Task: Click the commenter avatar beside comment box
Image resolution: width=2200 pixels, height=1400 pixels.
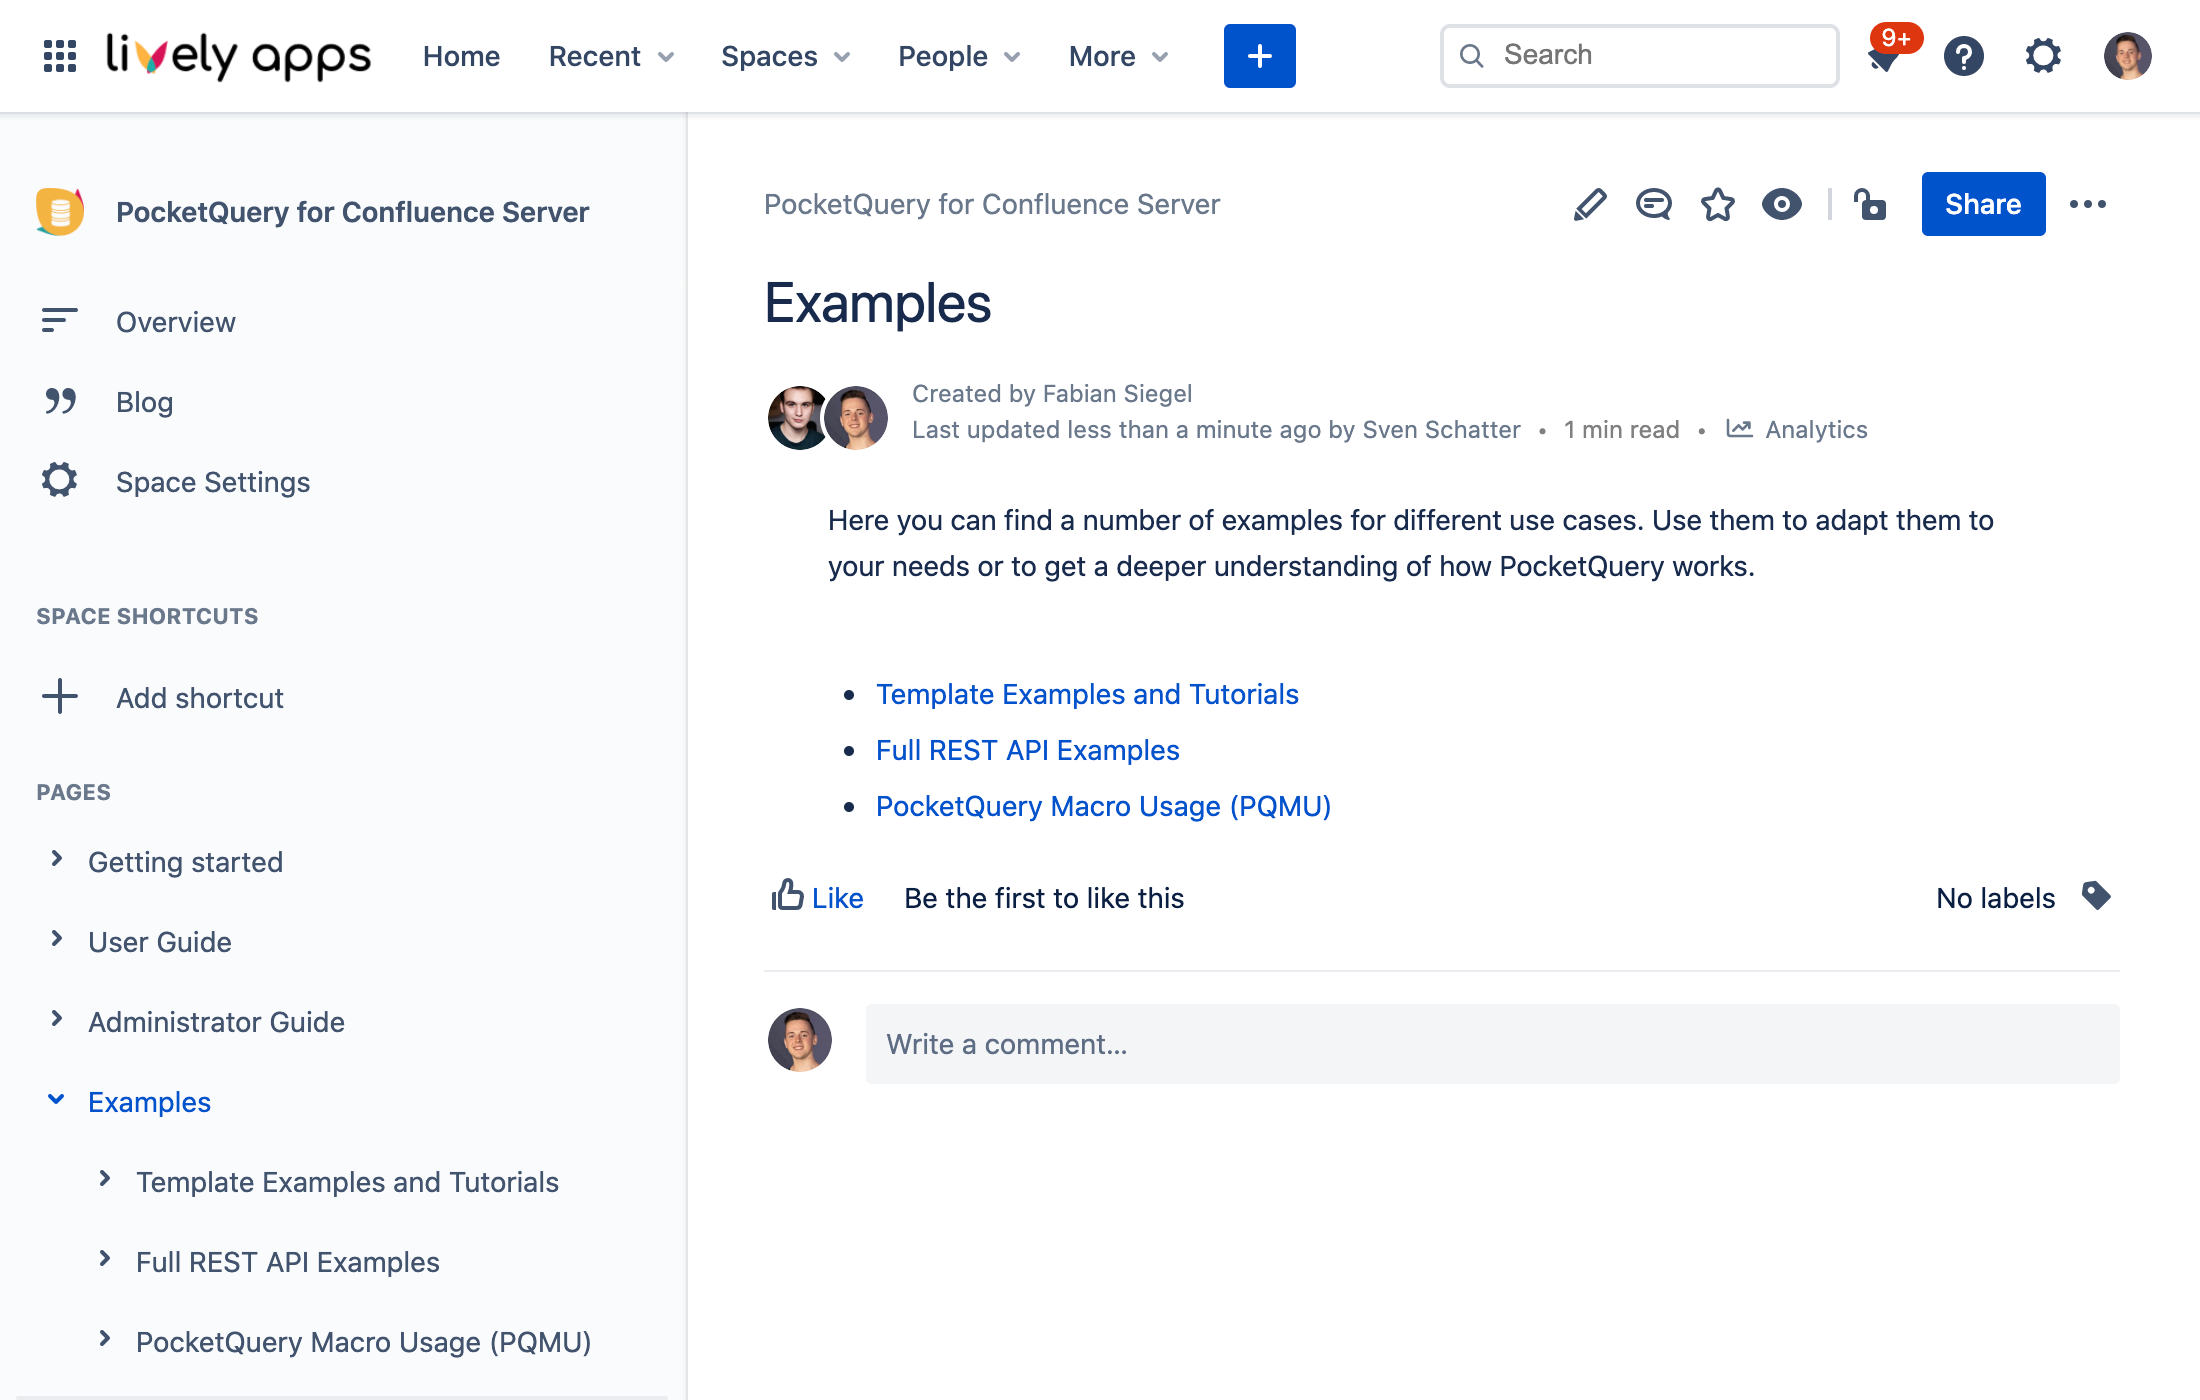Action: click(800, 1040)
